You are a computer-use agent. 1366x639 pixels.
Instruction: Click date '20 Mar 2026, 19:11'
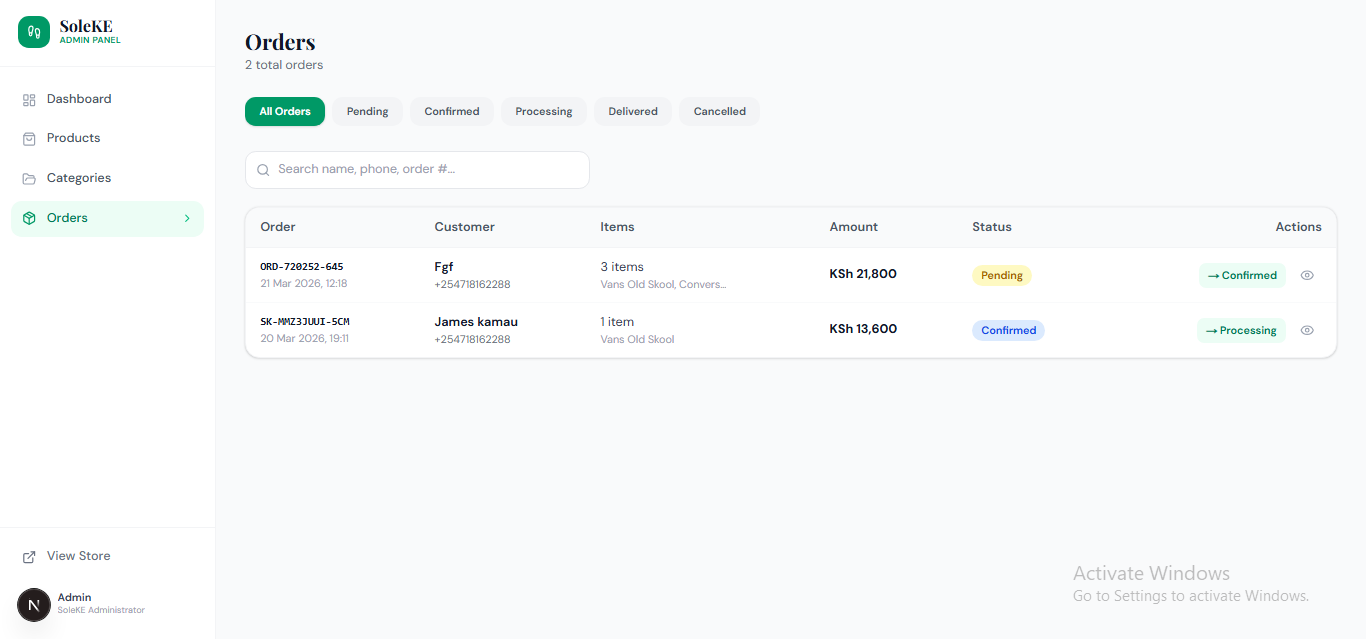(x=304, y=339)
